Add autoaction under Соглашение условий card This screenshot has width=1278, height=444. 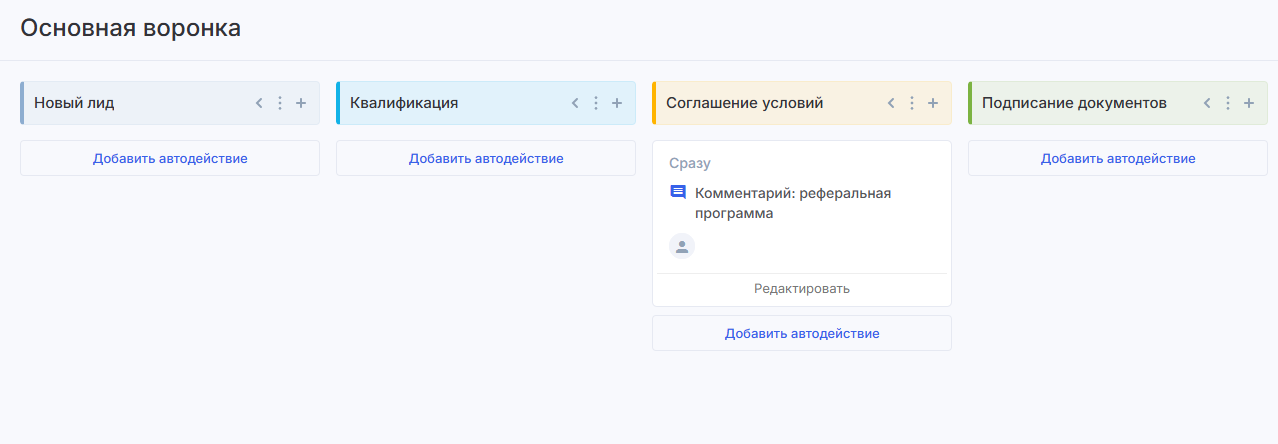coord(802,333)
